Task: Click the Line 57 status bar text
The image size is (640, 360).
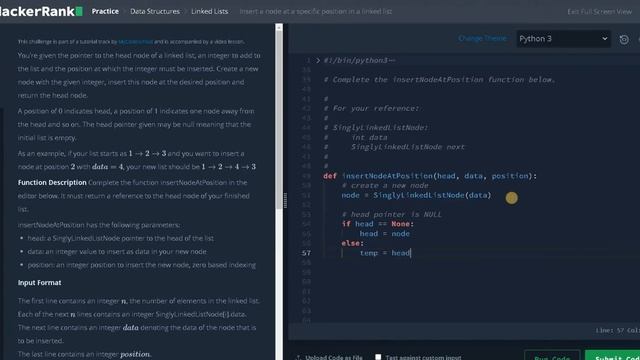Action: click(x=617, y=330)
